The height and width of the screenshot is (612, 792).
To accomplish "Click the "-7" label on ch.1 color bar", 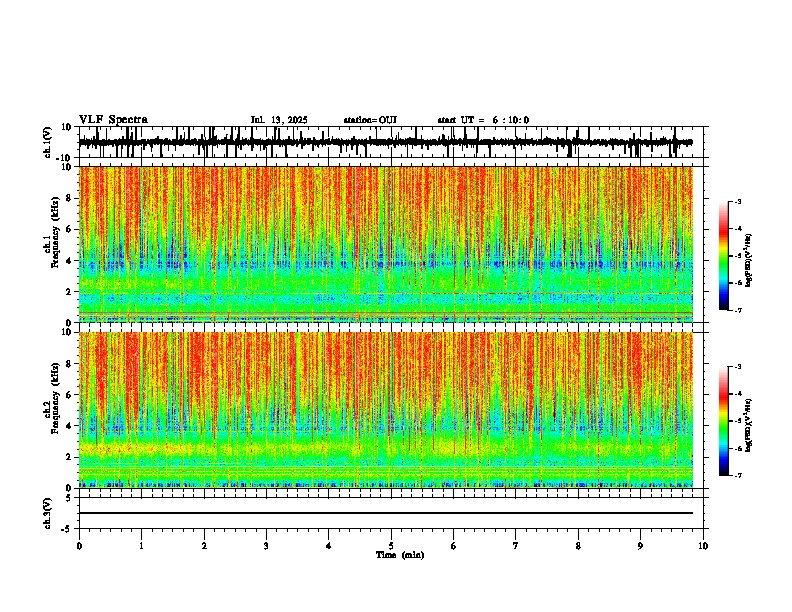I will (737, 310).
